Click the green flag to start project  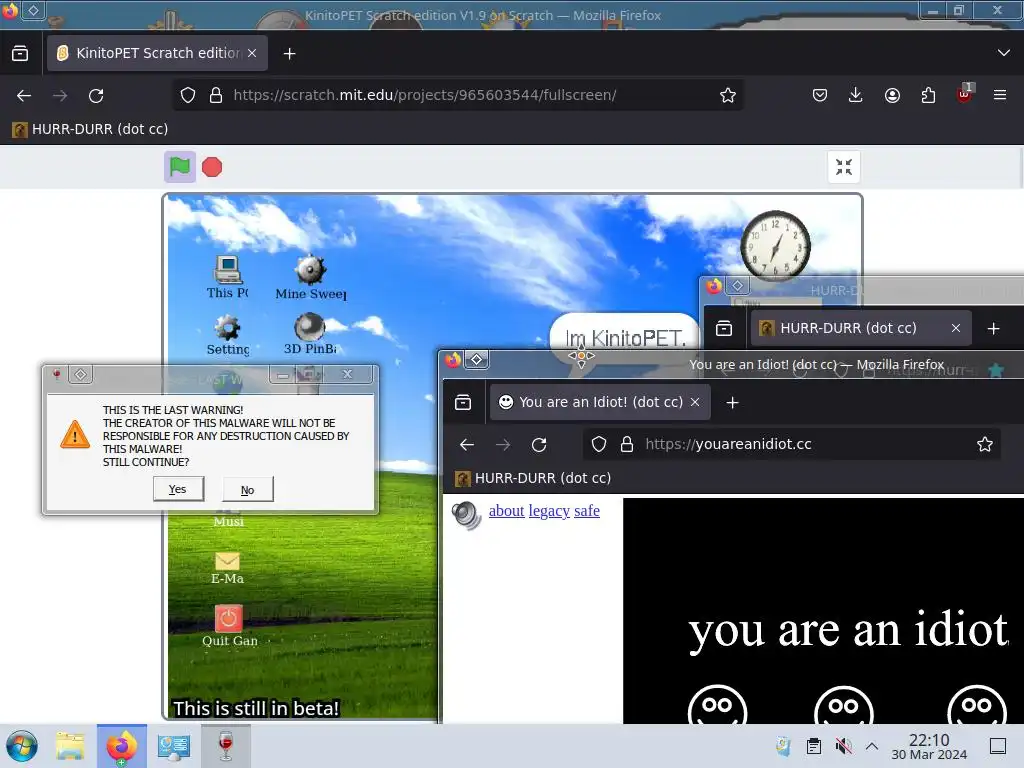pos(180,167)
